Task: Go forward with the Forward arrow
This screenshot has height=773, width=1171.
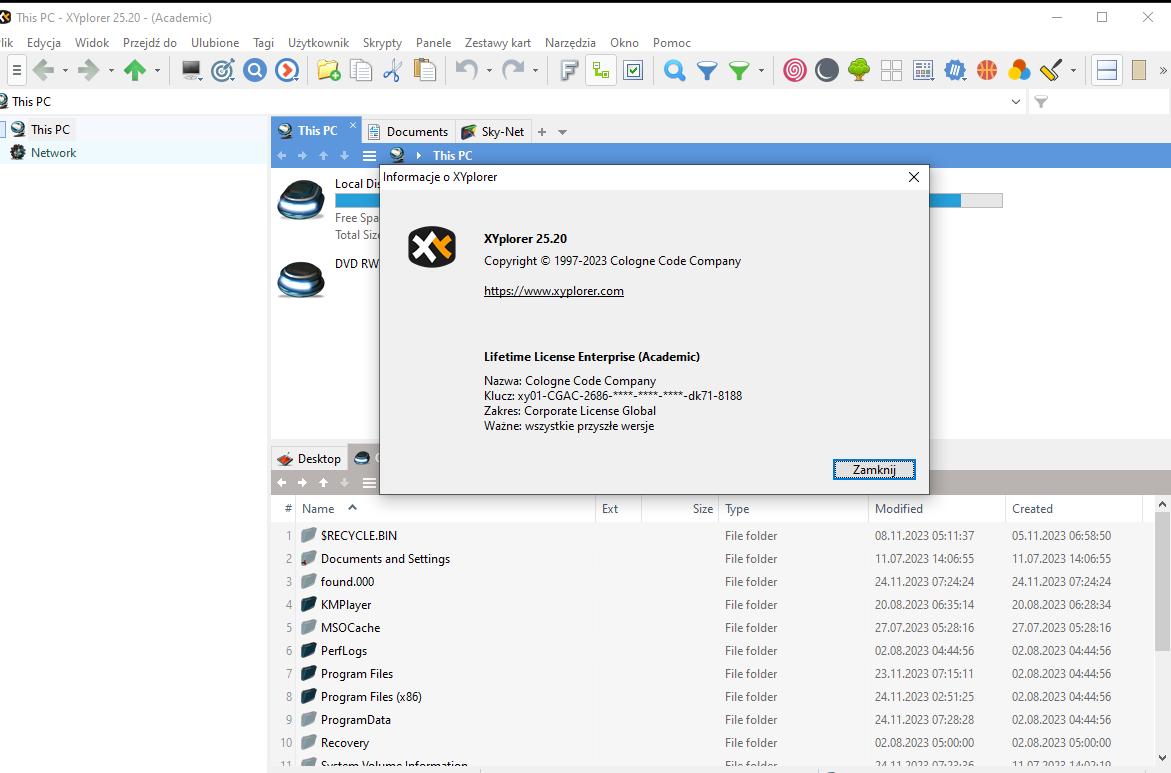Action: pos(88,71)
